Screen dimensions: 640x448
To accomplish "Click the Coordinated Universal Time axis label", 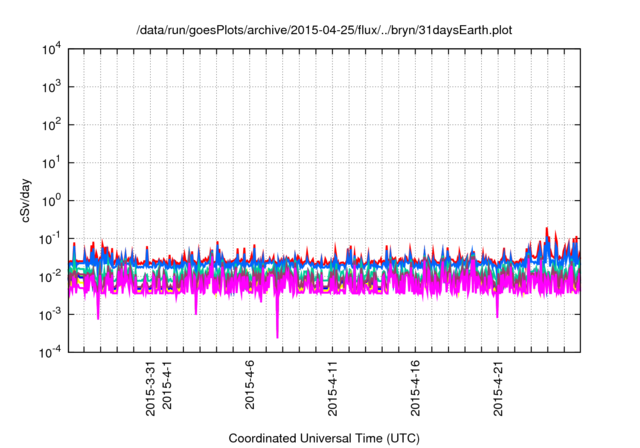I will click(x=324, y=439).
